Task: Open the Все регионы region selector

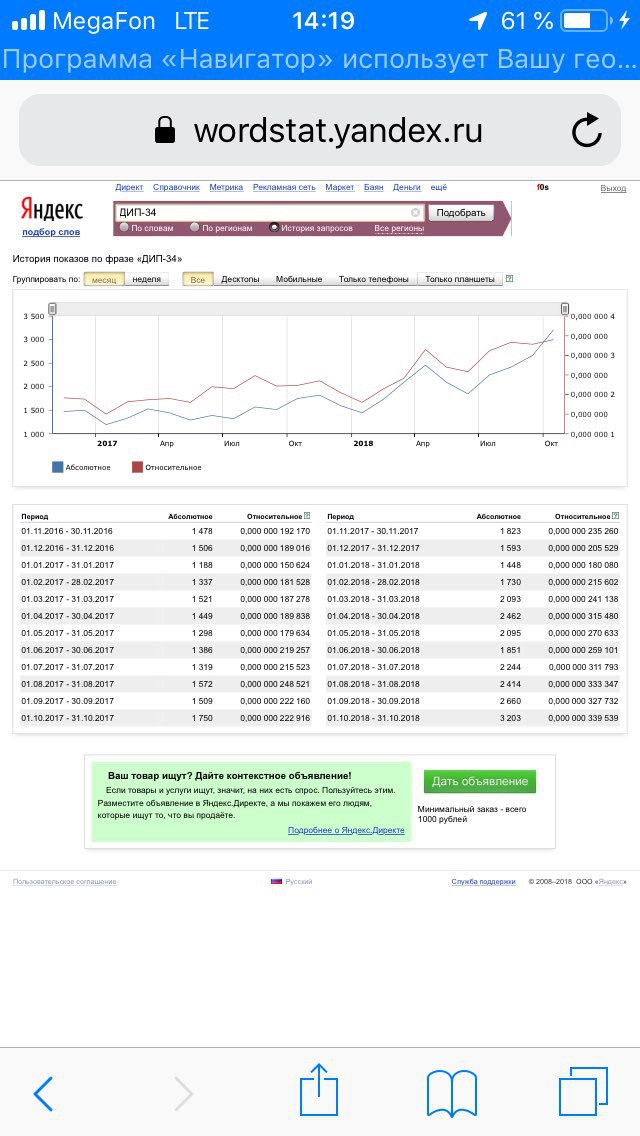Action: (399, 229)
